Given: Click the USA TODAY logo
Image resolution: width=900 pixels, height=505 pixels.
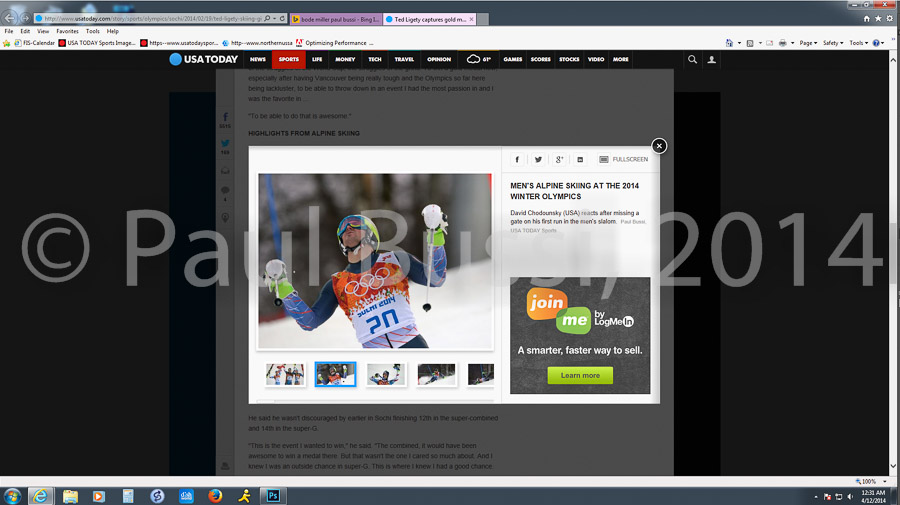Looking at the screenshot, I should (x=204, y=59).
